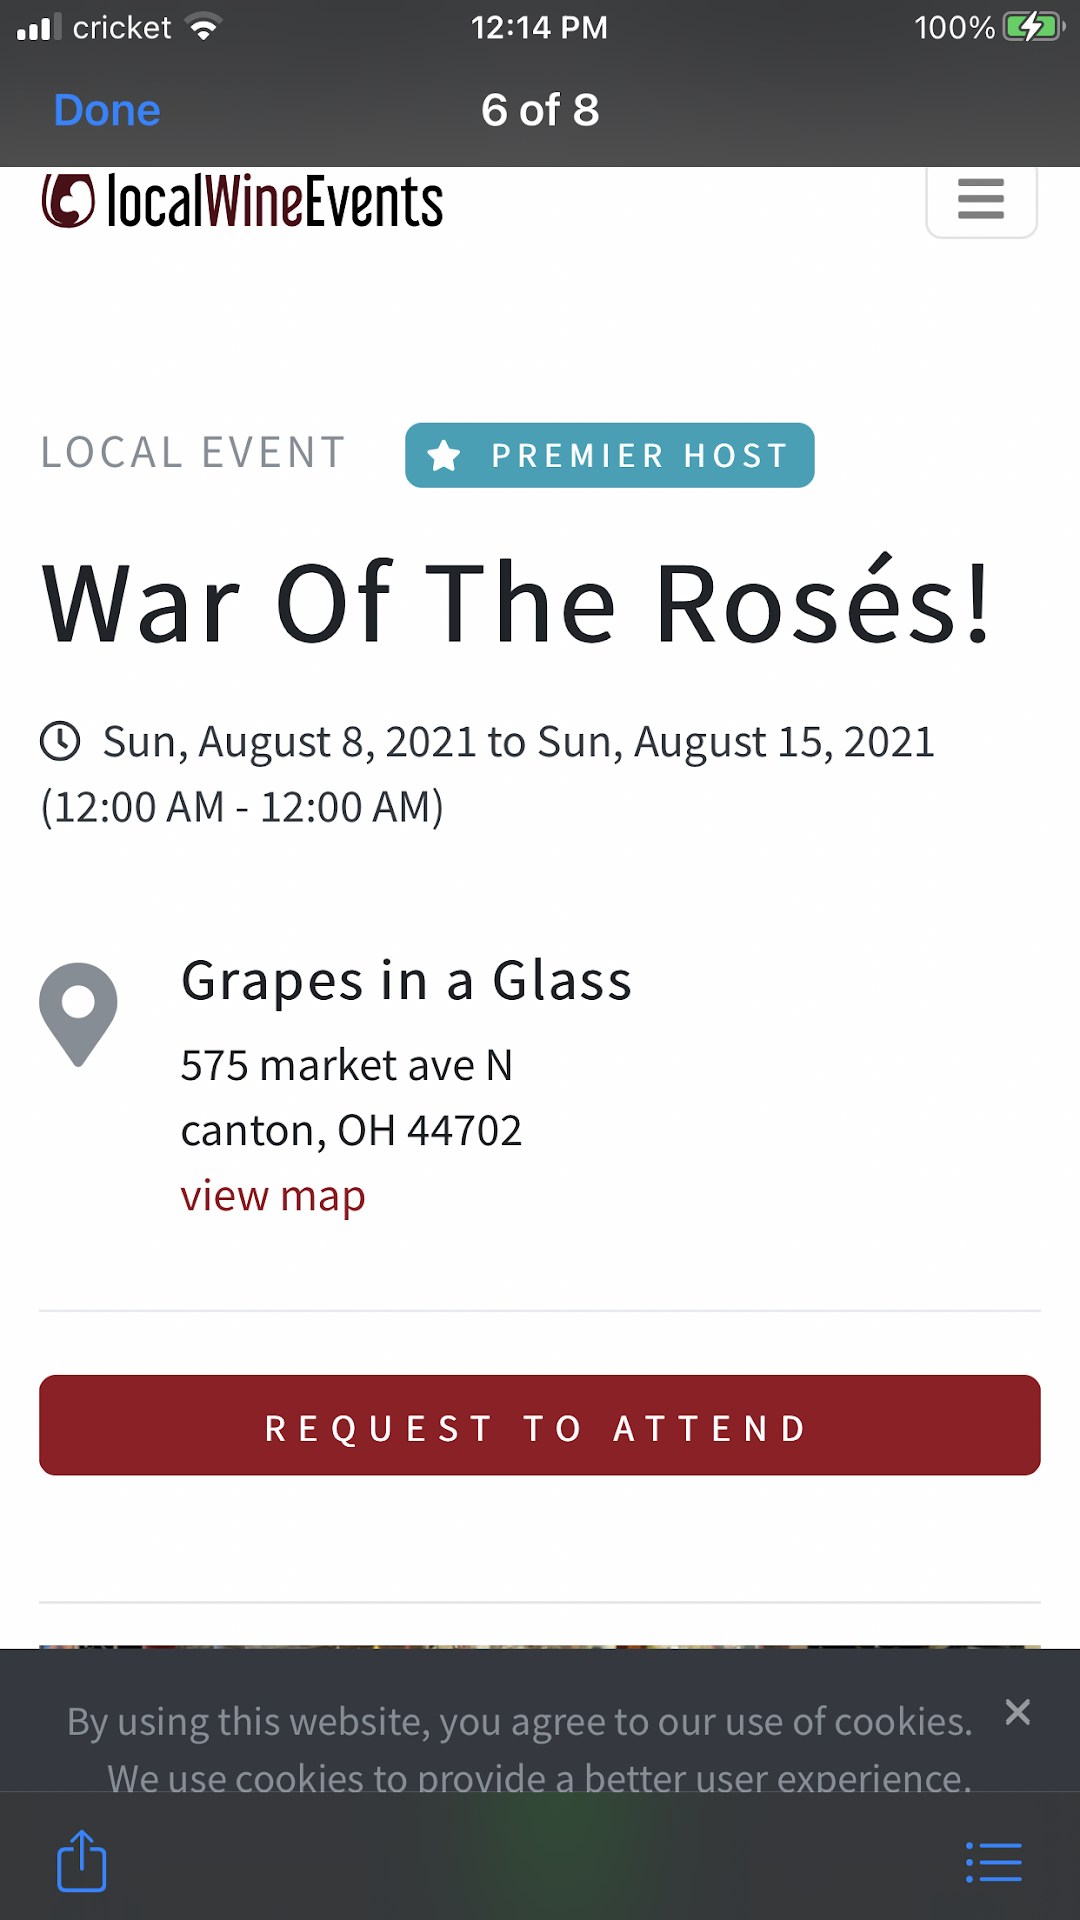The height and width of the screenshot is (1920, 1080).
Task: Open the hamburger navigation menu
Action: (x=981, y=199)
